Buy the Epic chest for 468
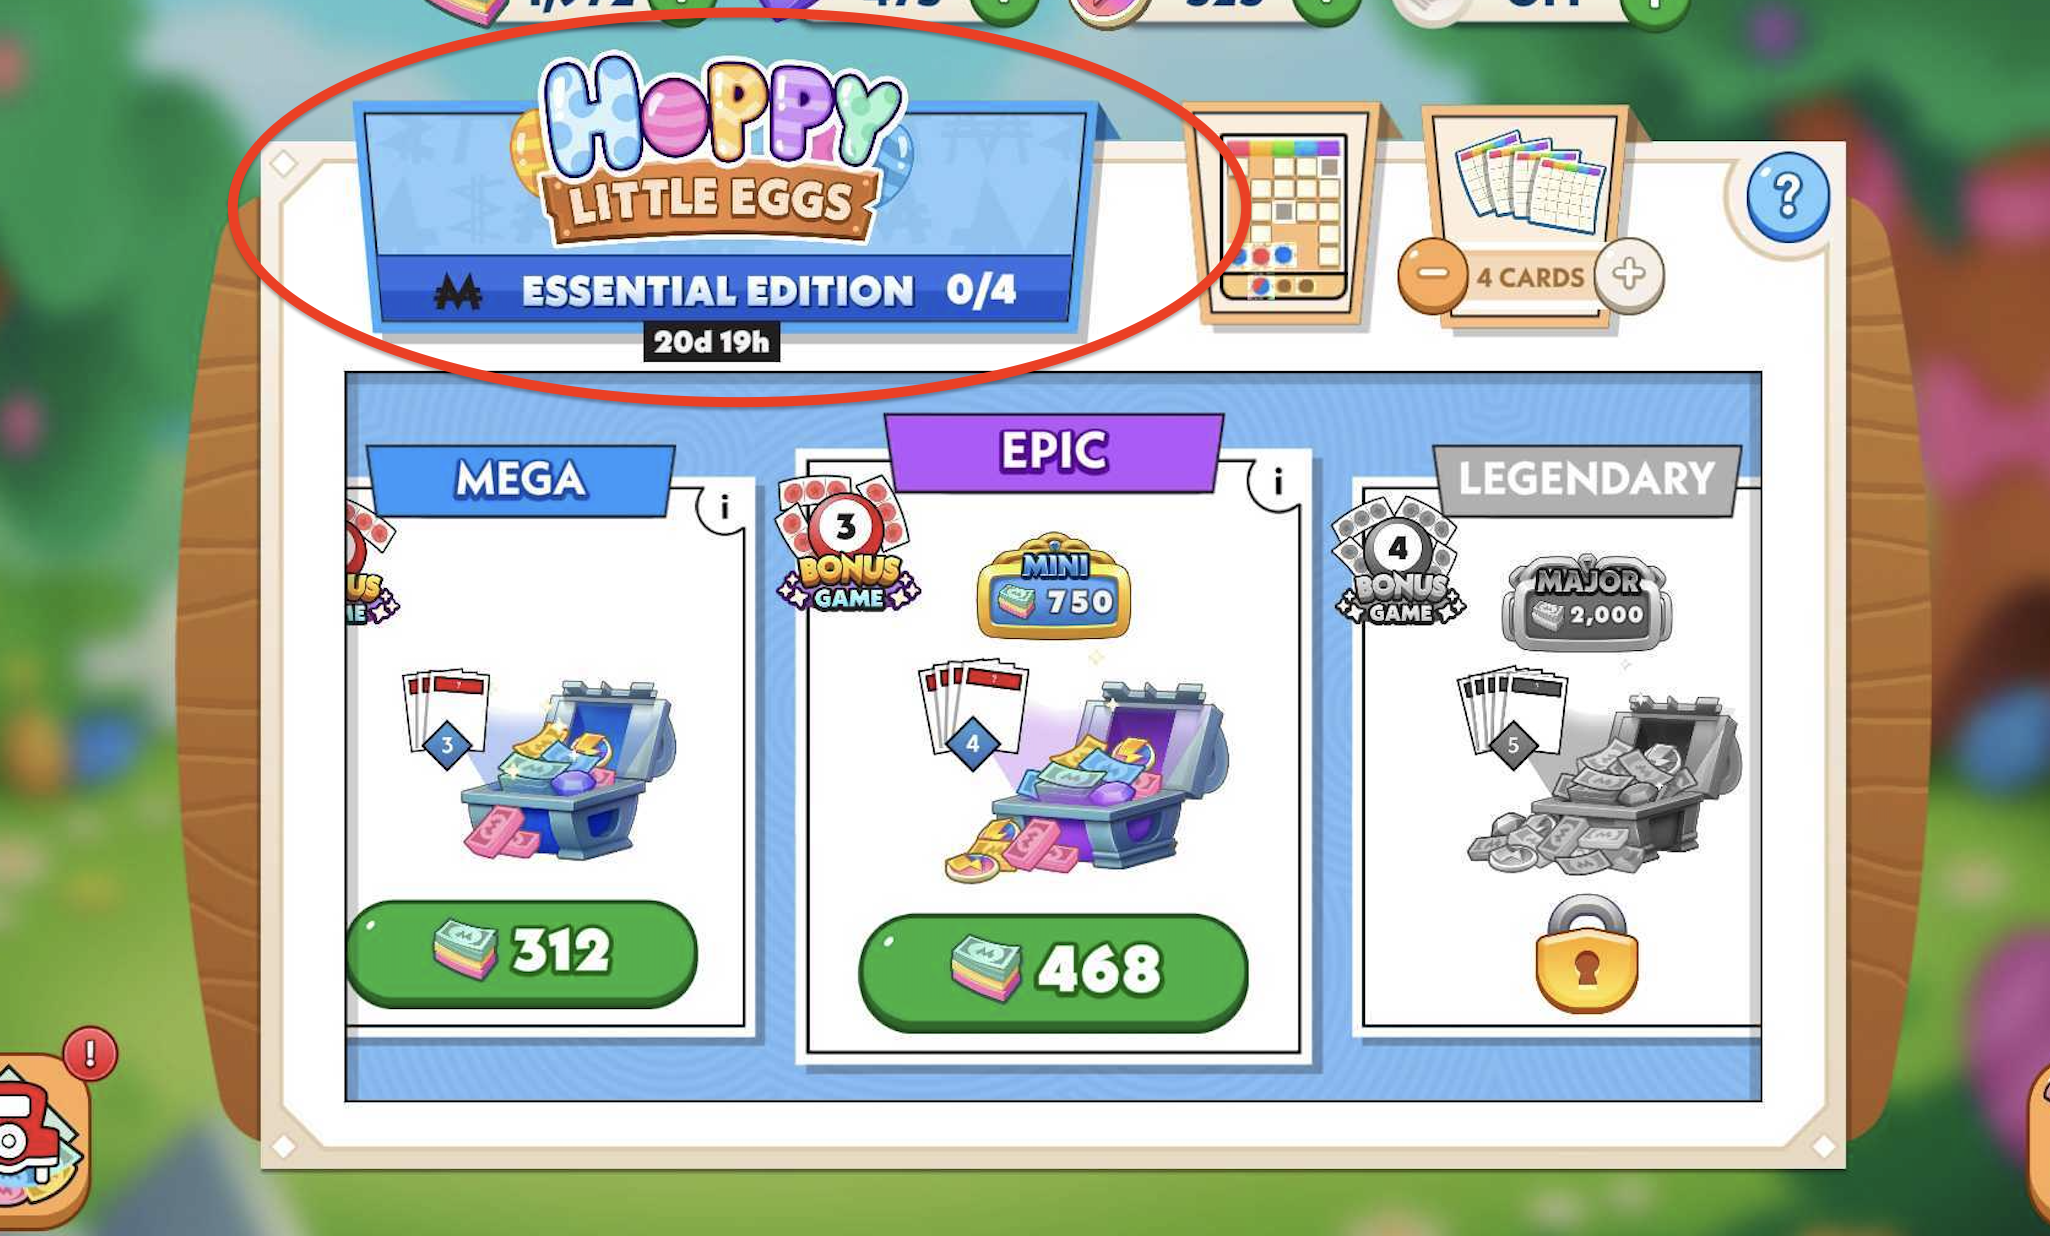The height and width of the screenshot is (1236, 2050). (x=1053, y=971)
